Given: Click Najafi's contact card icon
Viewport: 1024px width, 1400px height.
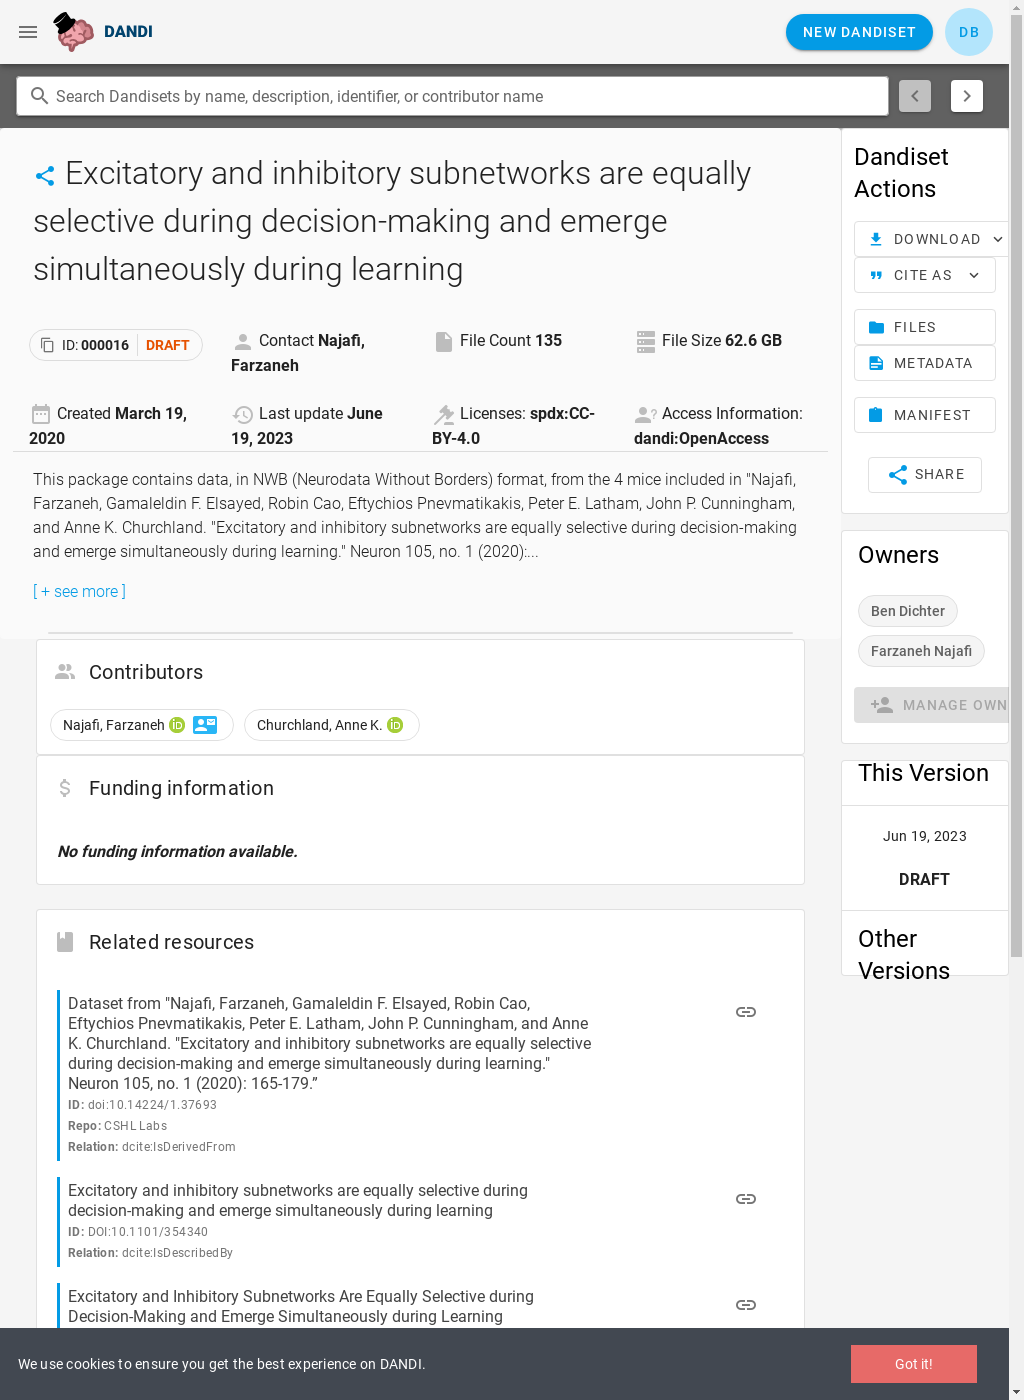Looking at the screenshot, I should [x=205, y=725].
